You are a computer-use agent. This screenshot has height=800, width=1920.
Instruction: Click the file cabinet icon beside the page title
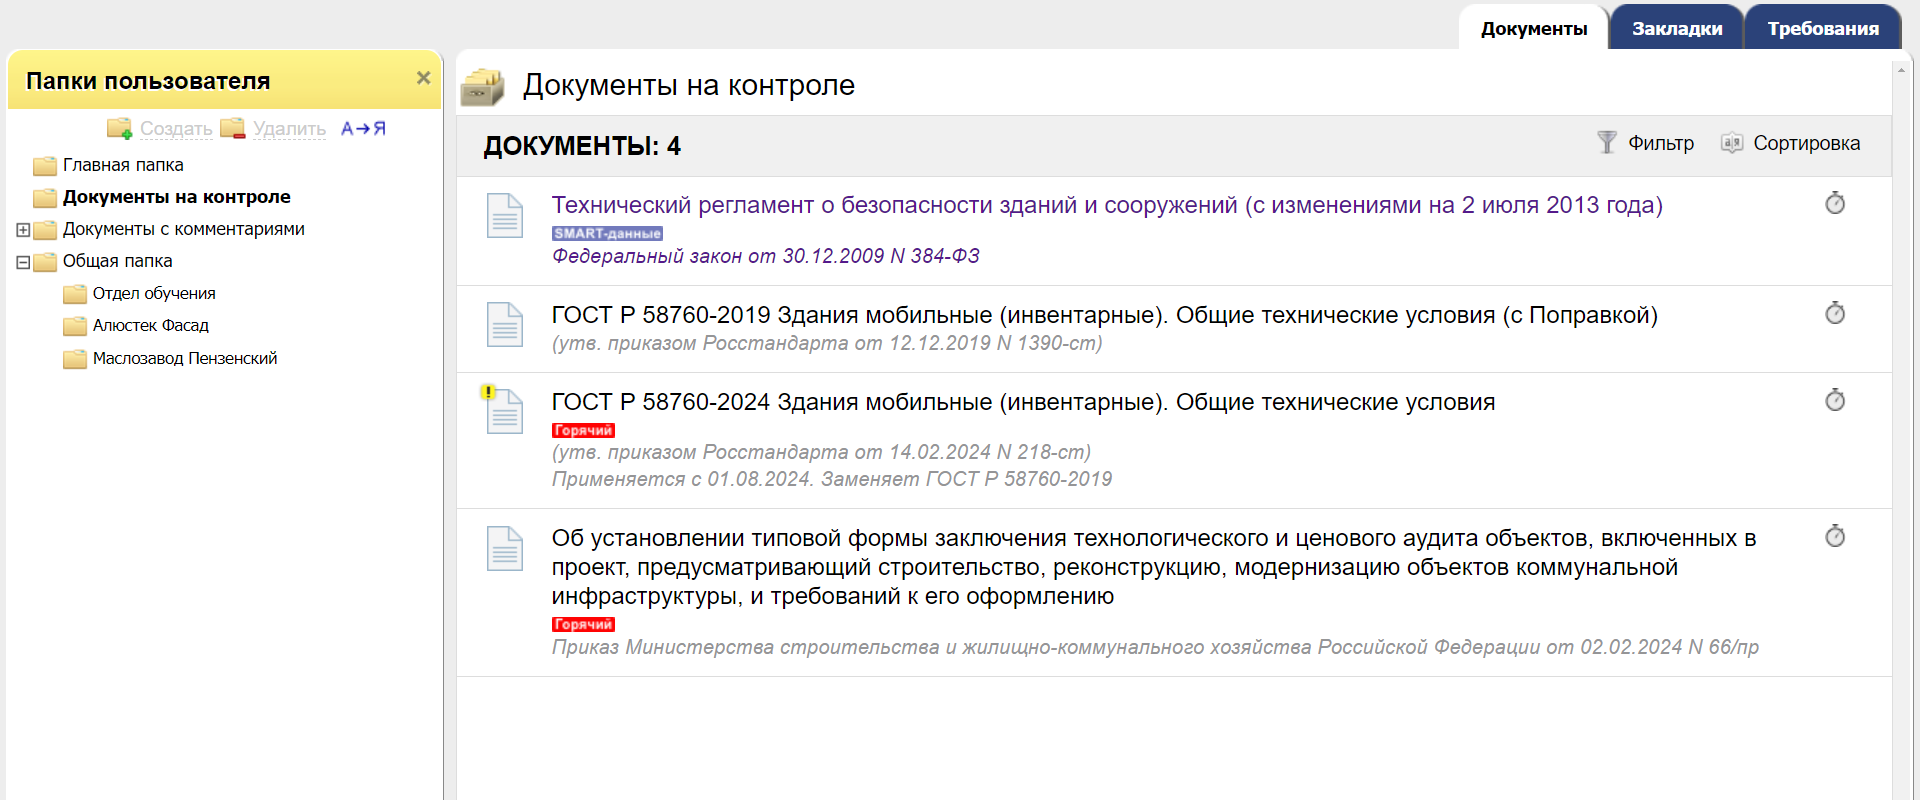[x=483, y=87]
